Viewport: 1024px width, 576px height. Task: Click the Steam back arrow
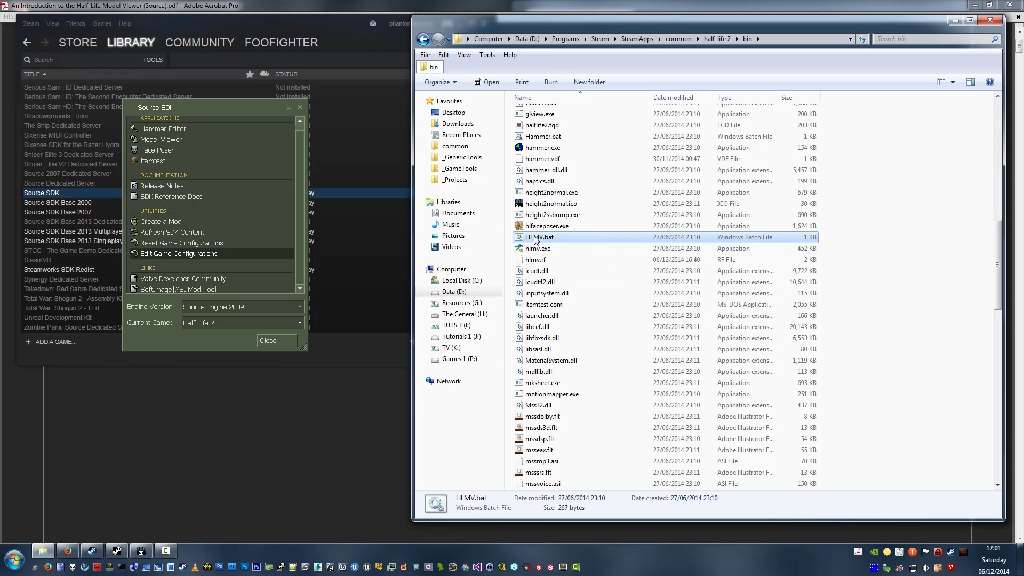[x=27, y=42]
